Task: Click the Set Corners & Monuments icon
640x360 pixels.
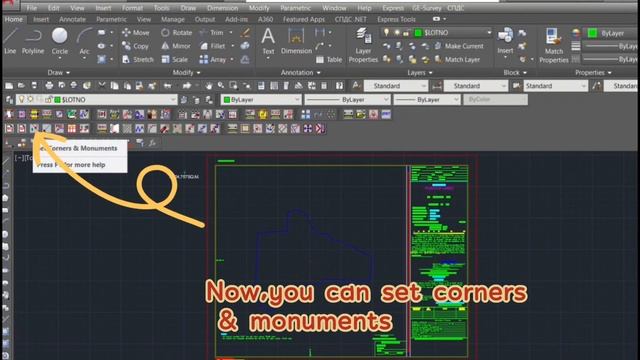Action: point(34,129)
